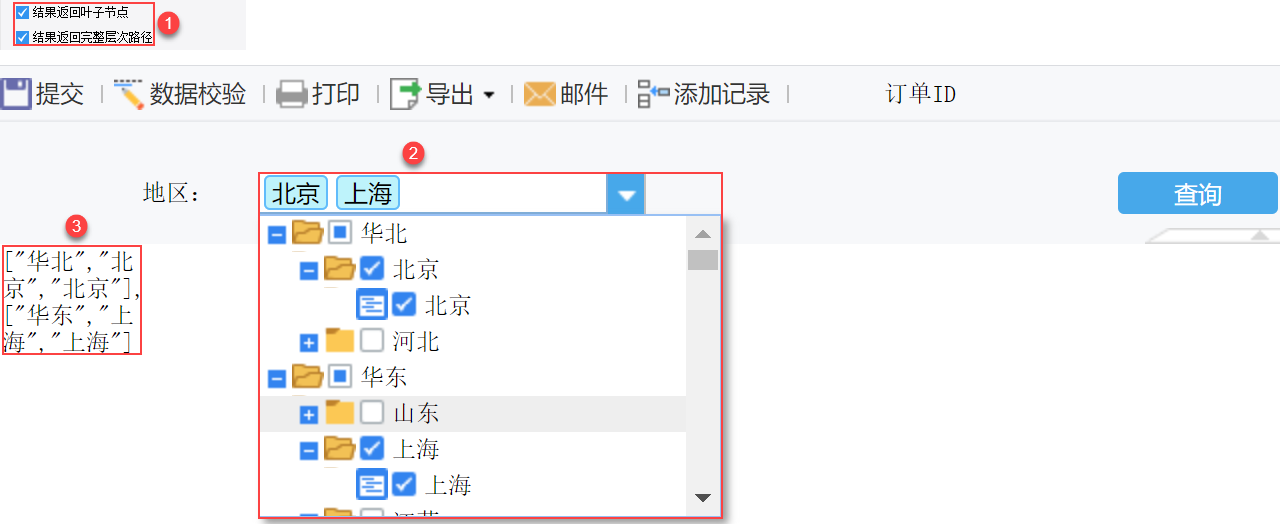Click the folder icon next to 华北
1280x524 pixels.
pyautogui.click(x=308, y=233)
